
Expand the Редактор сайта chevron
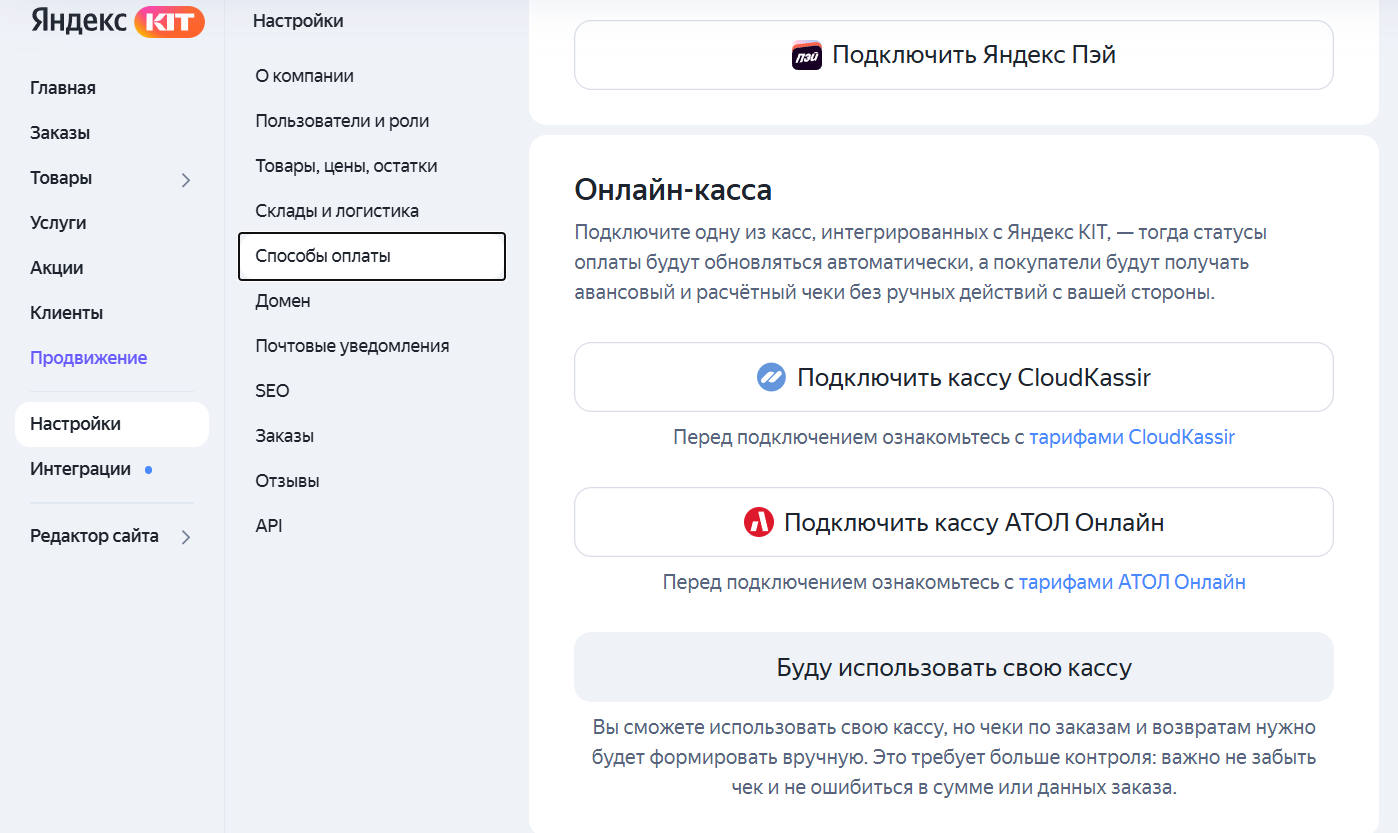[185, 537]
